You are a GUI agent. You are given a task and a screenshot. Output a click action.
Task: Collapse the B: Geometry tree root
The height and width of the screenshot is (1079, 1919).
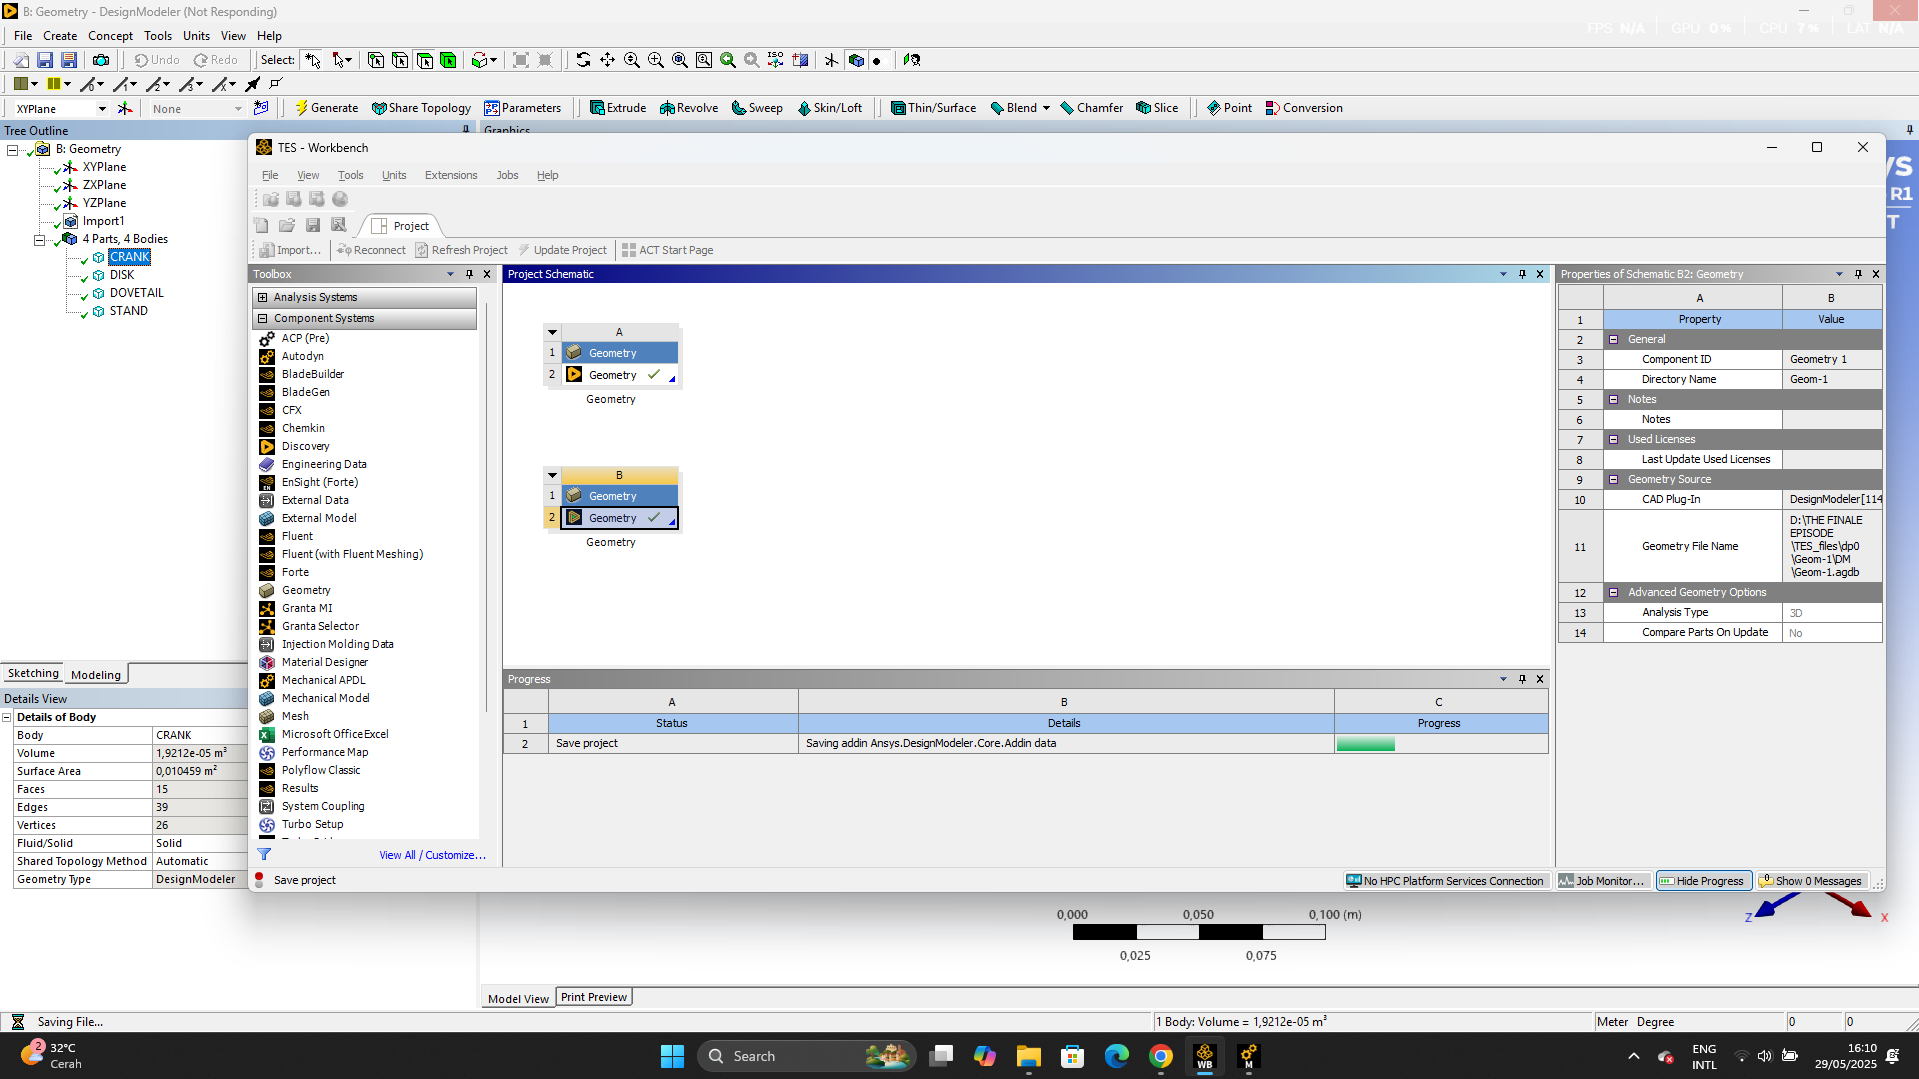click(x=12, y=150)
